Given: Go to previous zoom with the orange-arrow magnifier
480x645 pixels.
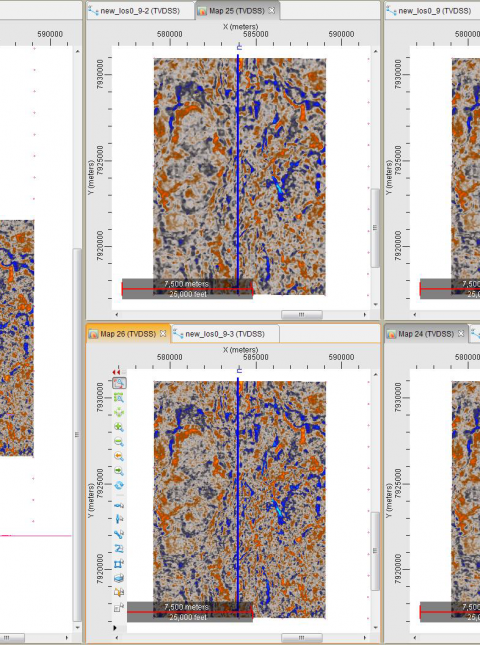Looking at the screenshot, I should (x=119, y=456).
